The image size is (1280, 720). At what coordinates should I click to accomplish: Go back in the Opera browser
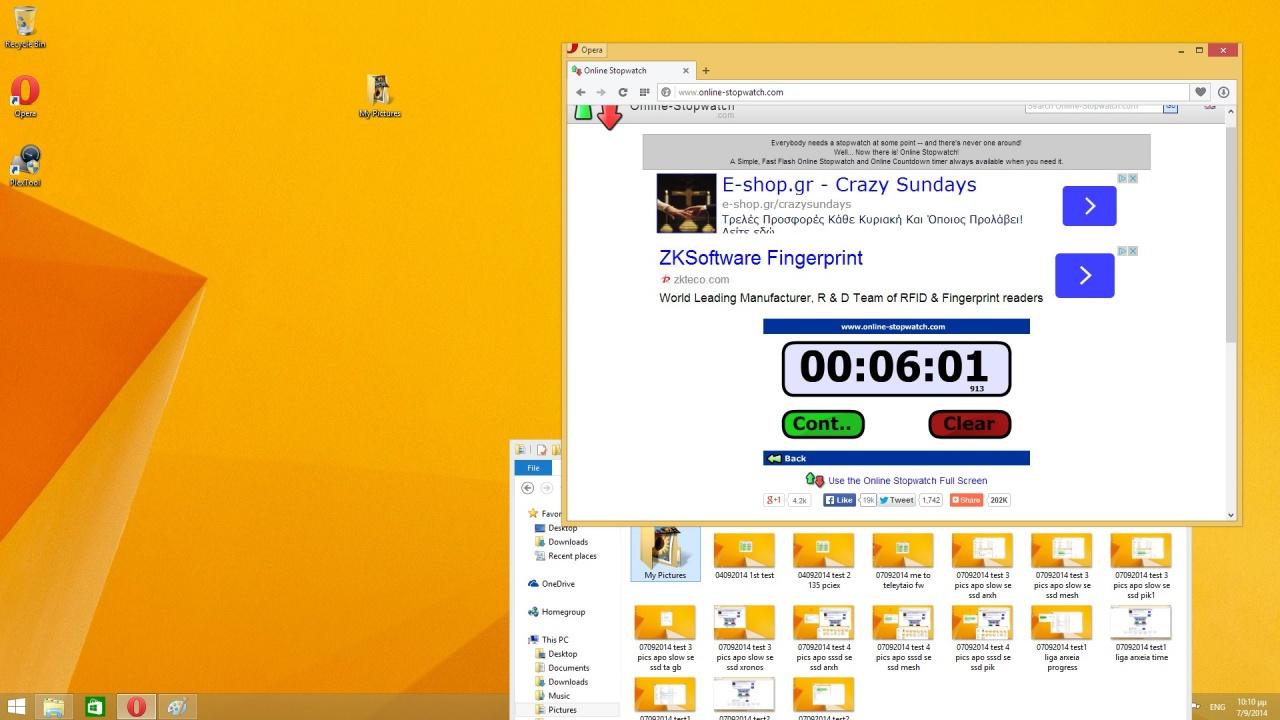[581, 92]
